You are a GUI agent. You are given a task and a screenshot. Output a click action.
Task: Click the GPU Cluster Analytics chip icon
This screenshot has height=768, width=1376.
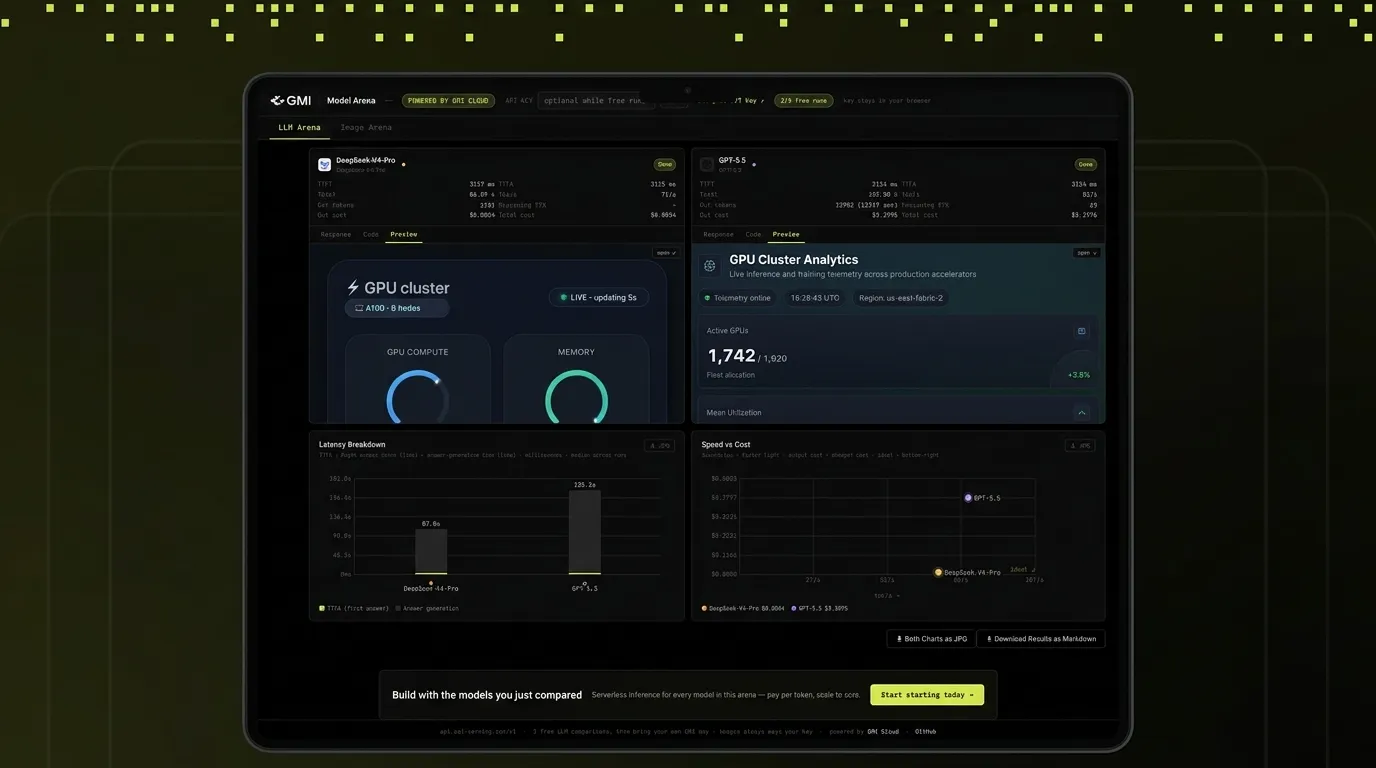[710, 265]
